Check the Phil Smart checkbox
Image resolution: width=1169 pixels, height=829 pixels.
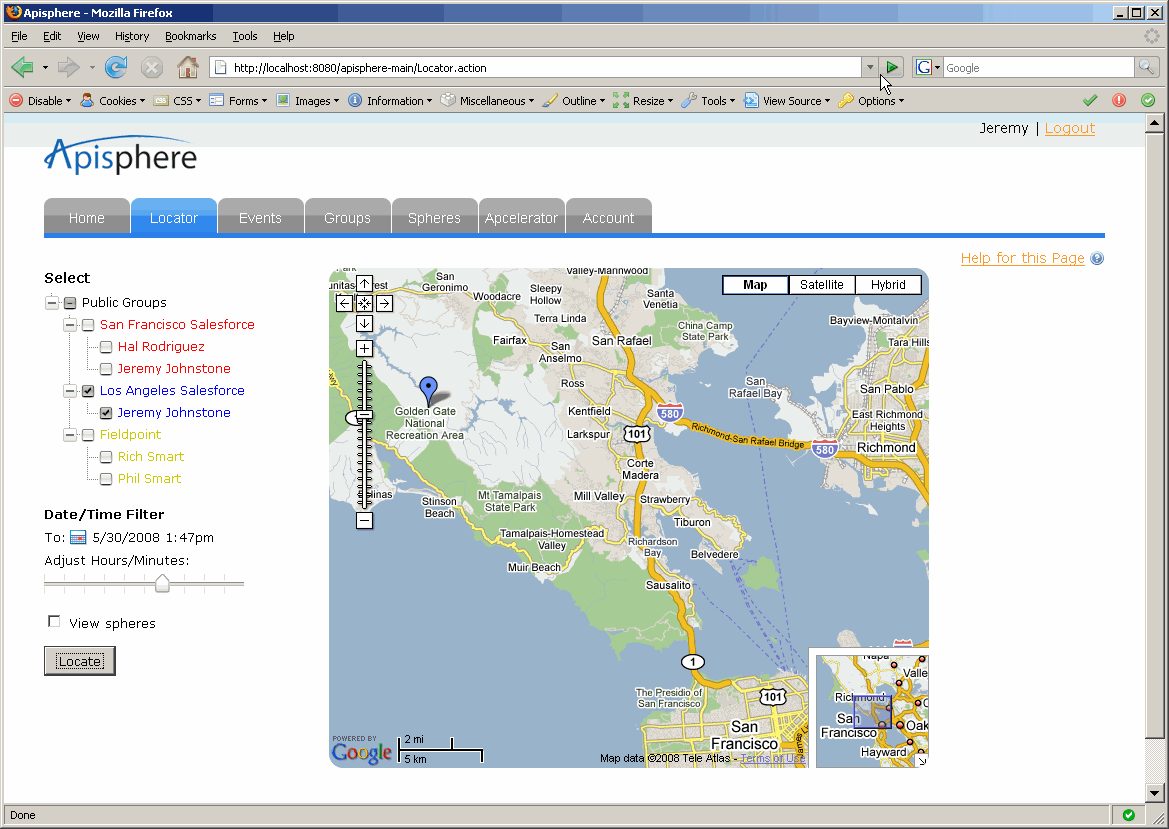click(106, 479)
